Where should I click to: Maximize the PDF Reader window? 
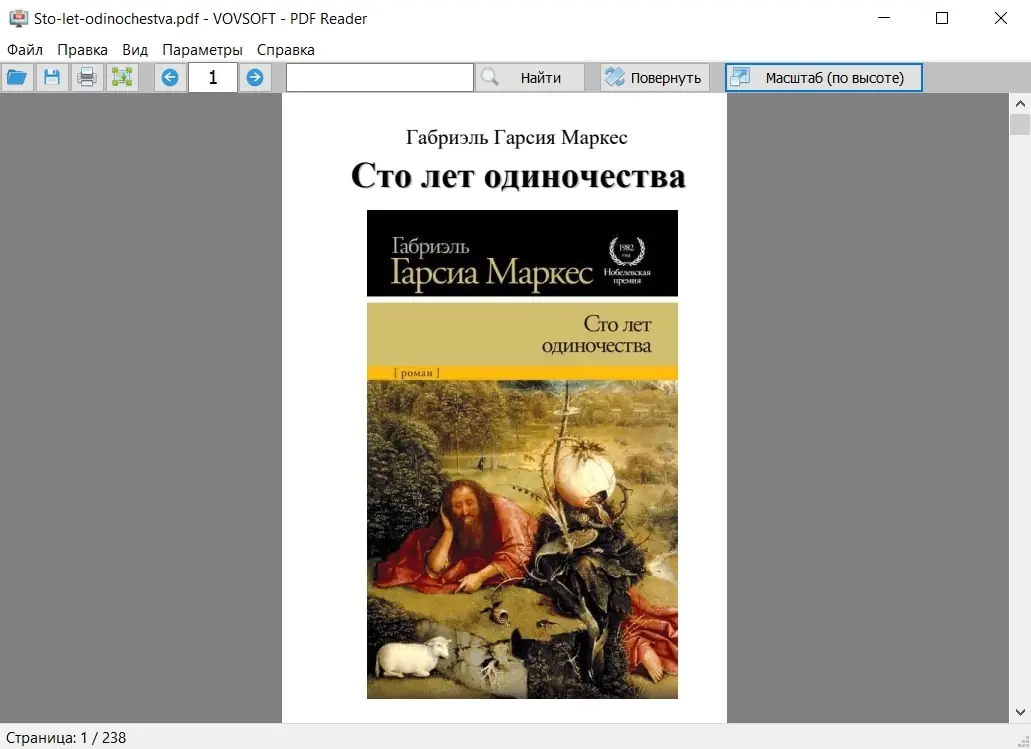click(942, 18)
